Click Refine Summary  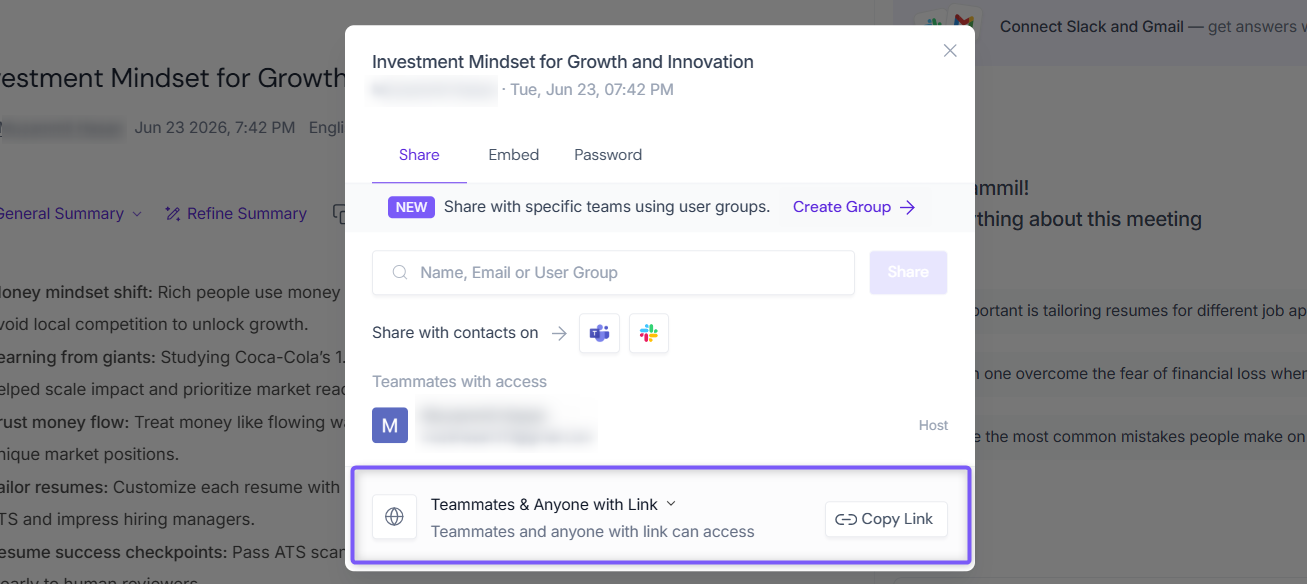(236, 214)
